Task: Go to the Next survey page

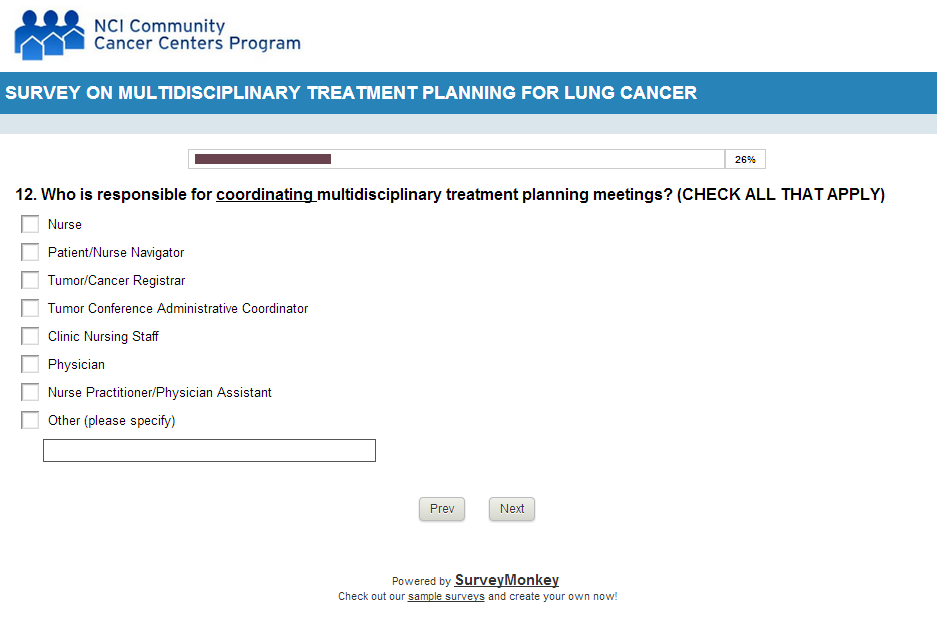Action: point(512,509)
